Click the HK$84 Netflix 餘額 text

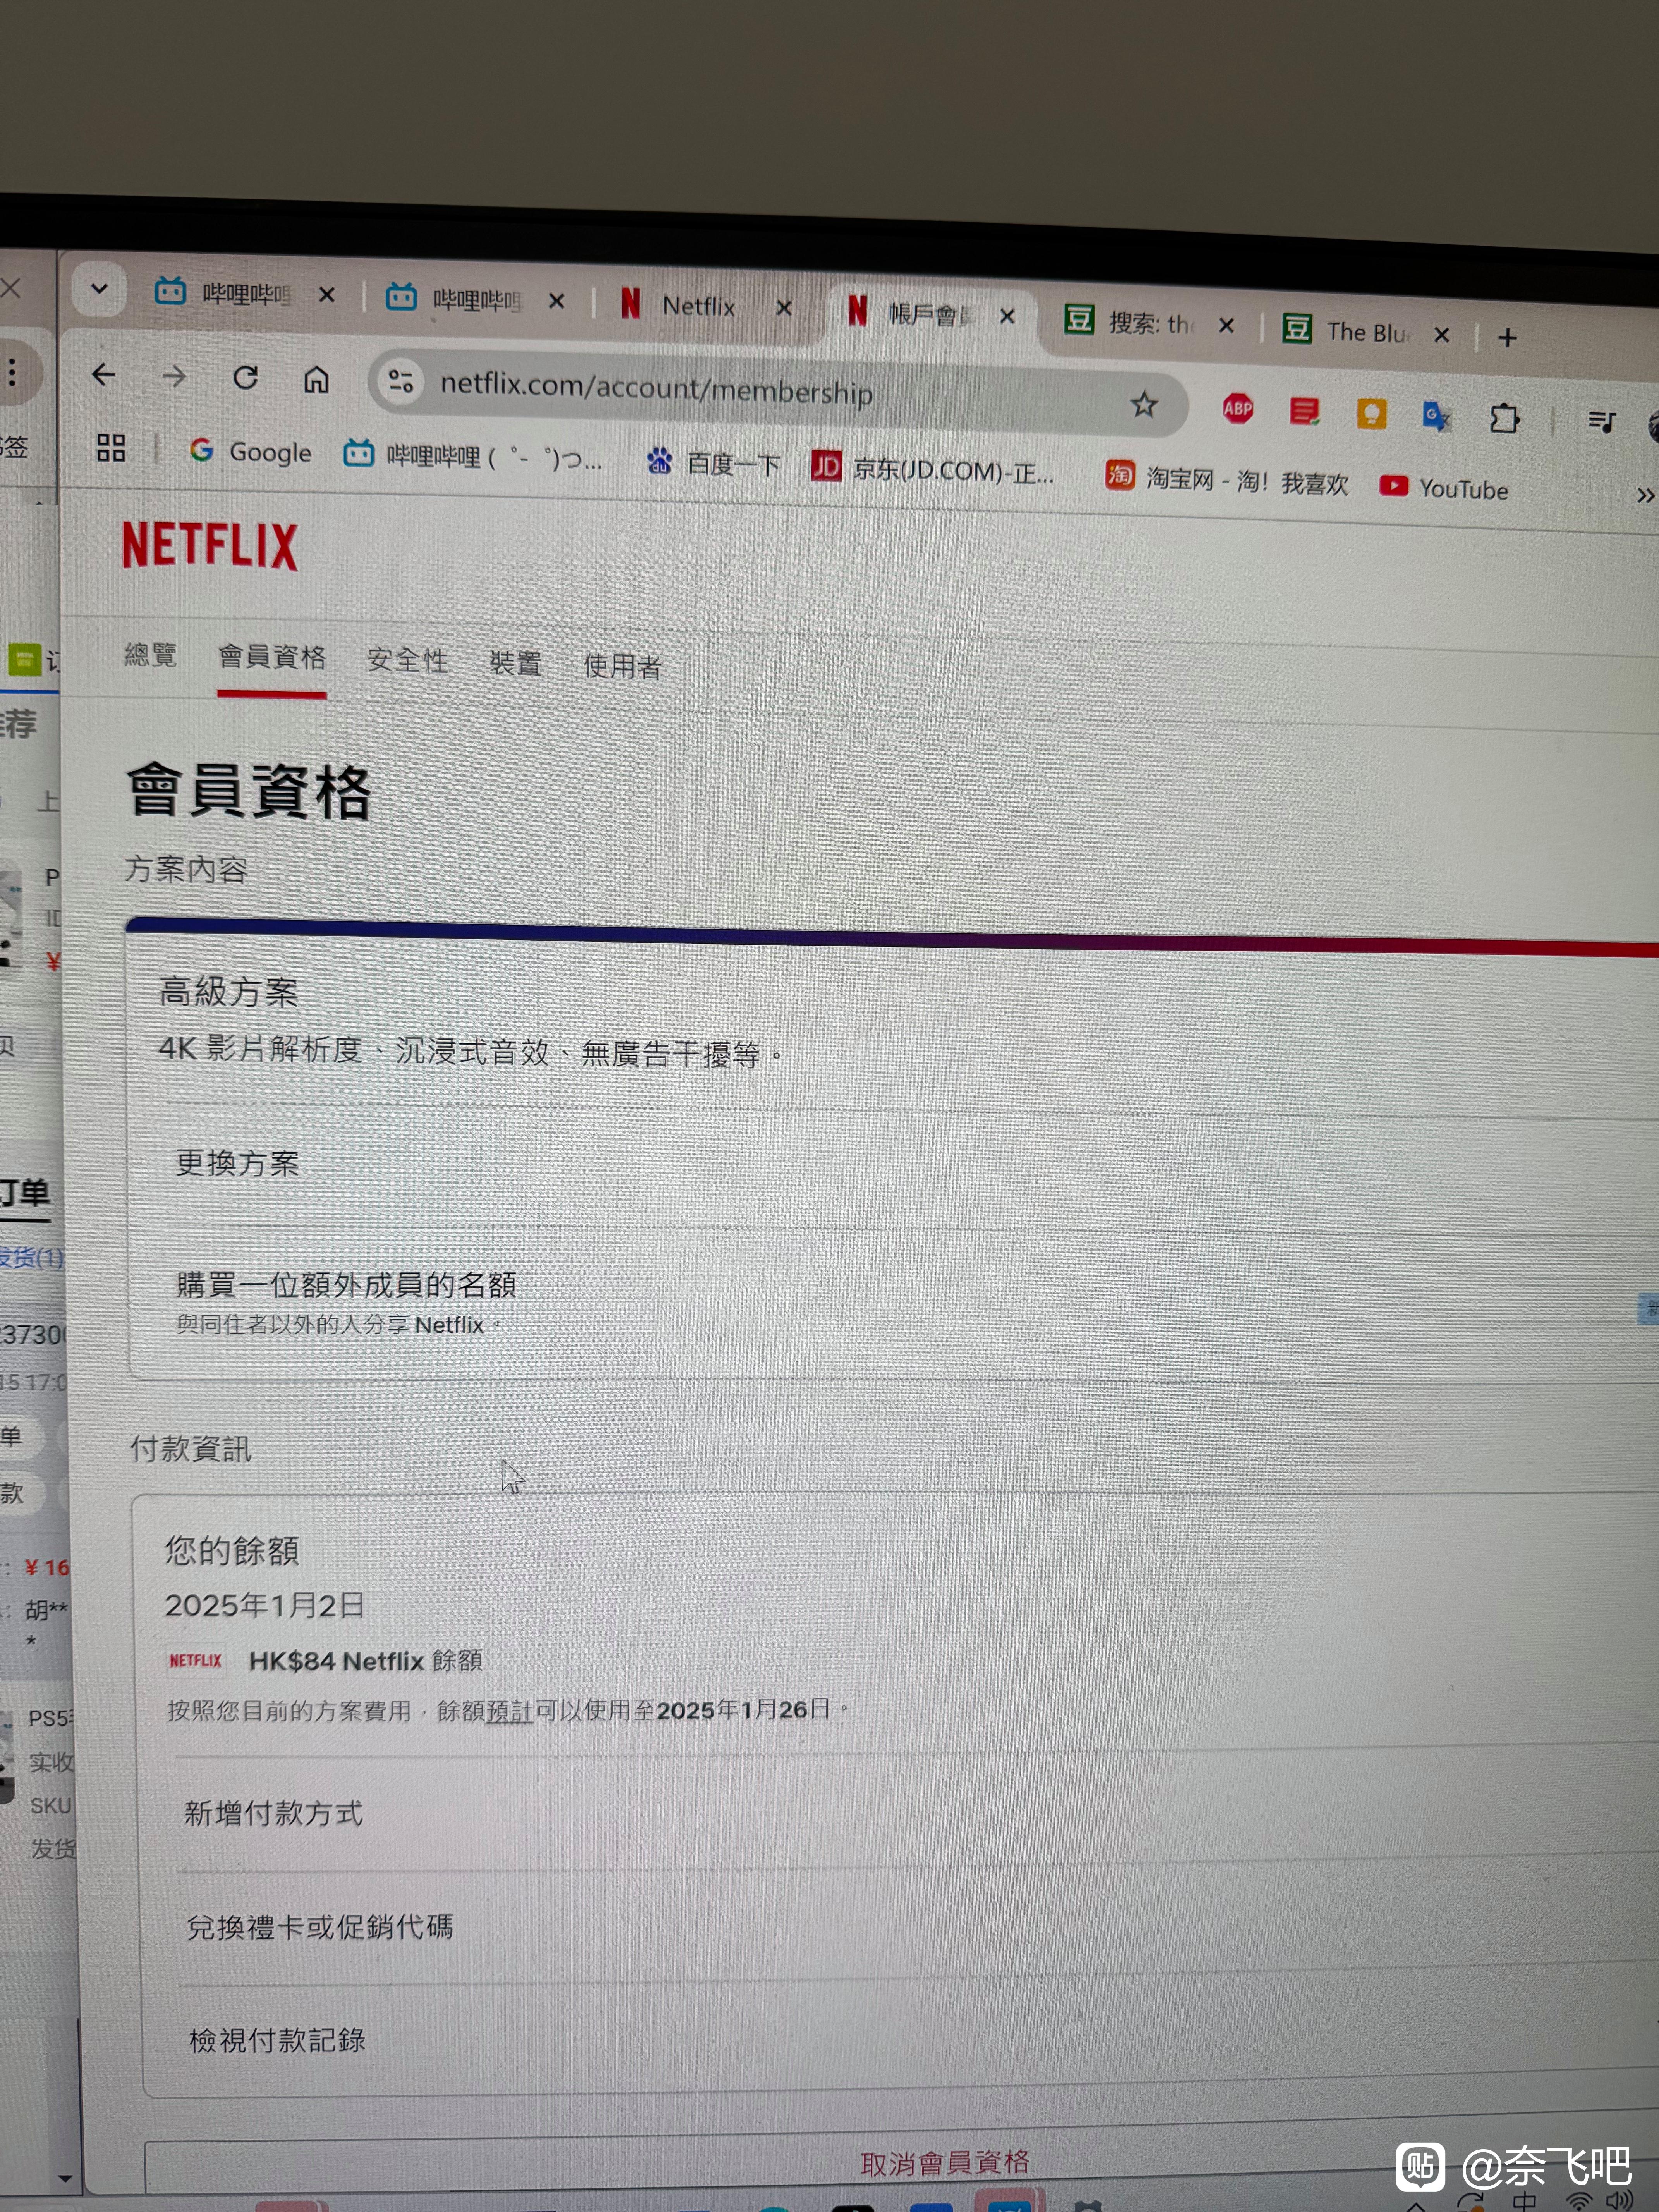pos(365,1661)
